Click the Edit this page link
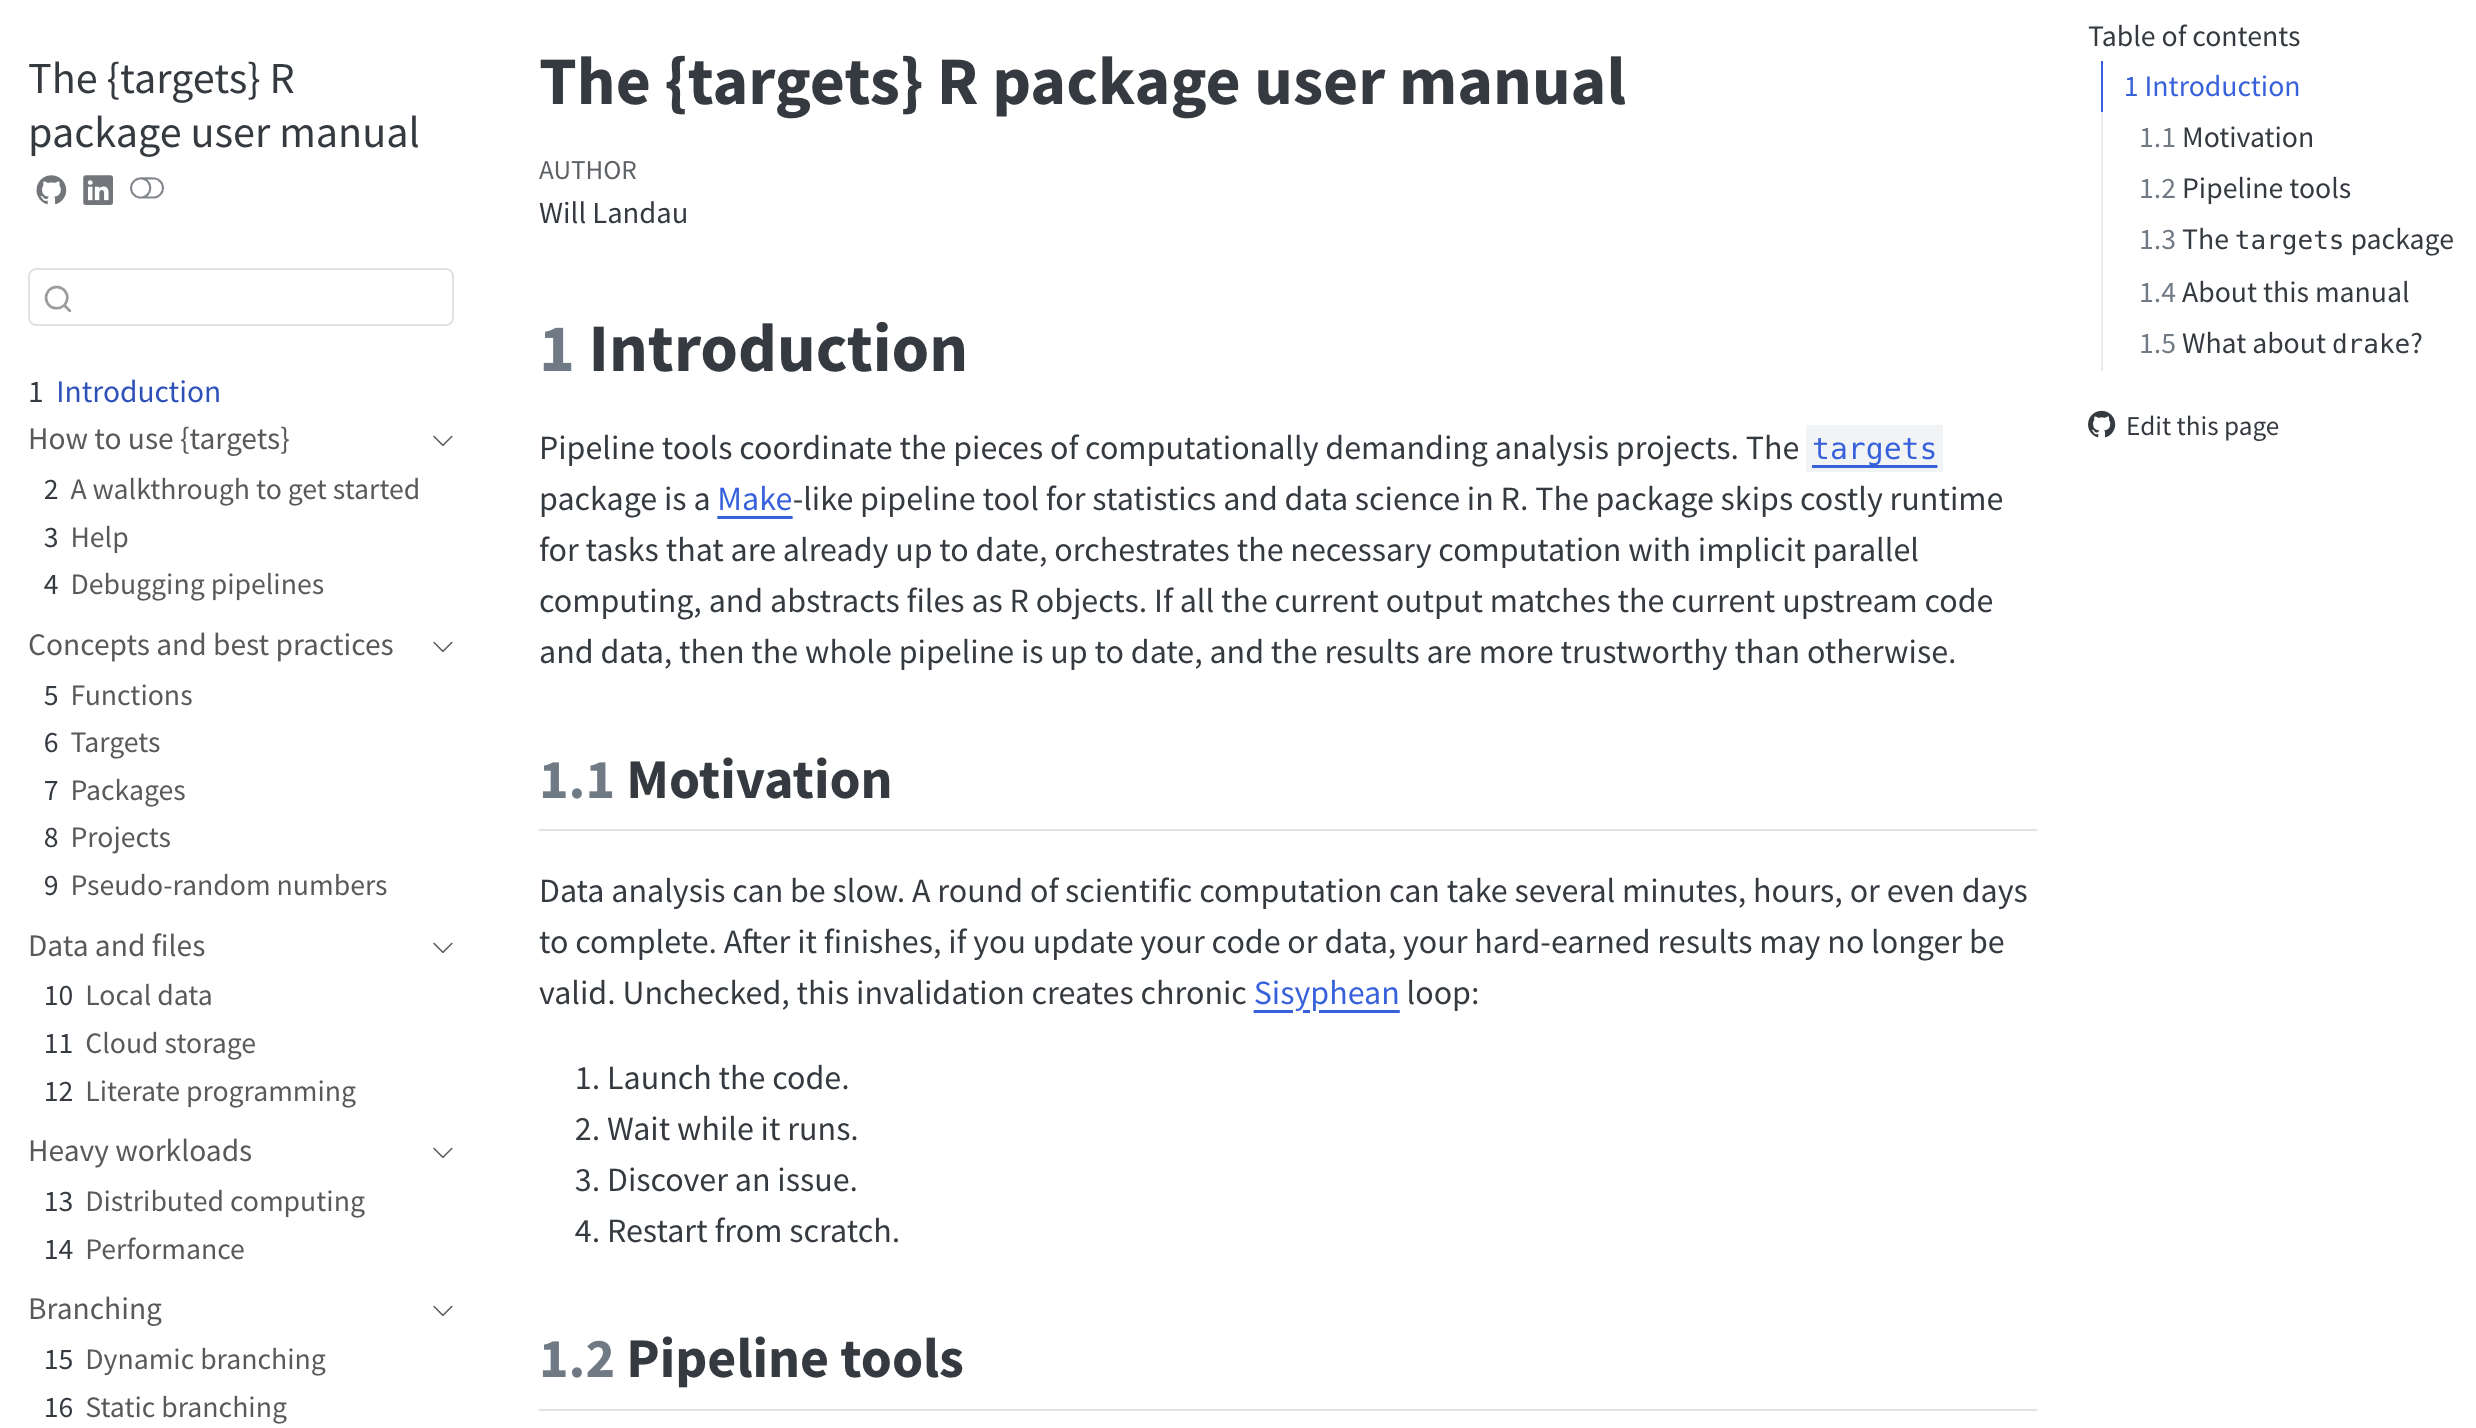2476x1428 pixels. coord(2202,426)
